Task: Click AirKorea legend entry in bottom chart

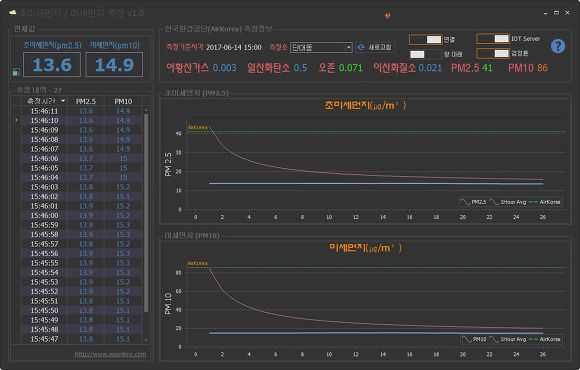Action: 545,339
